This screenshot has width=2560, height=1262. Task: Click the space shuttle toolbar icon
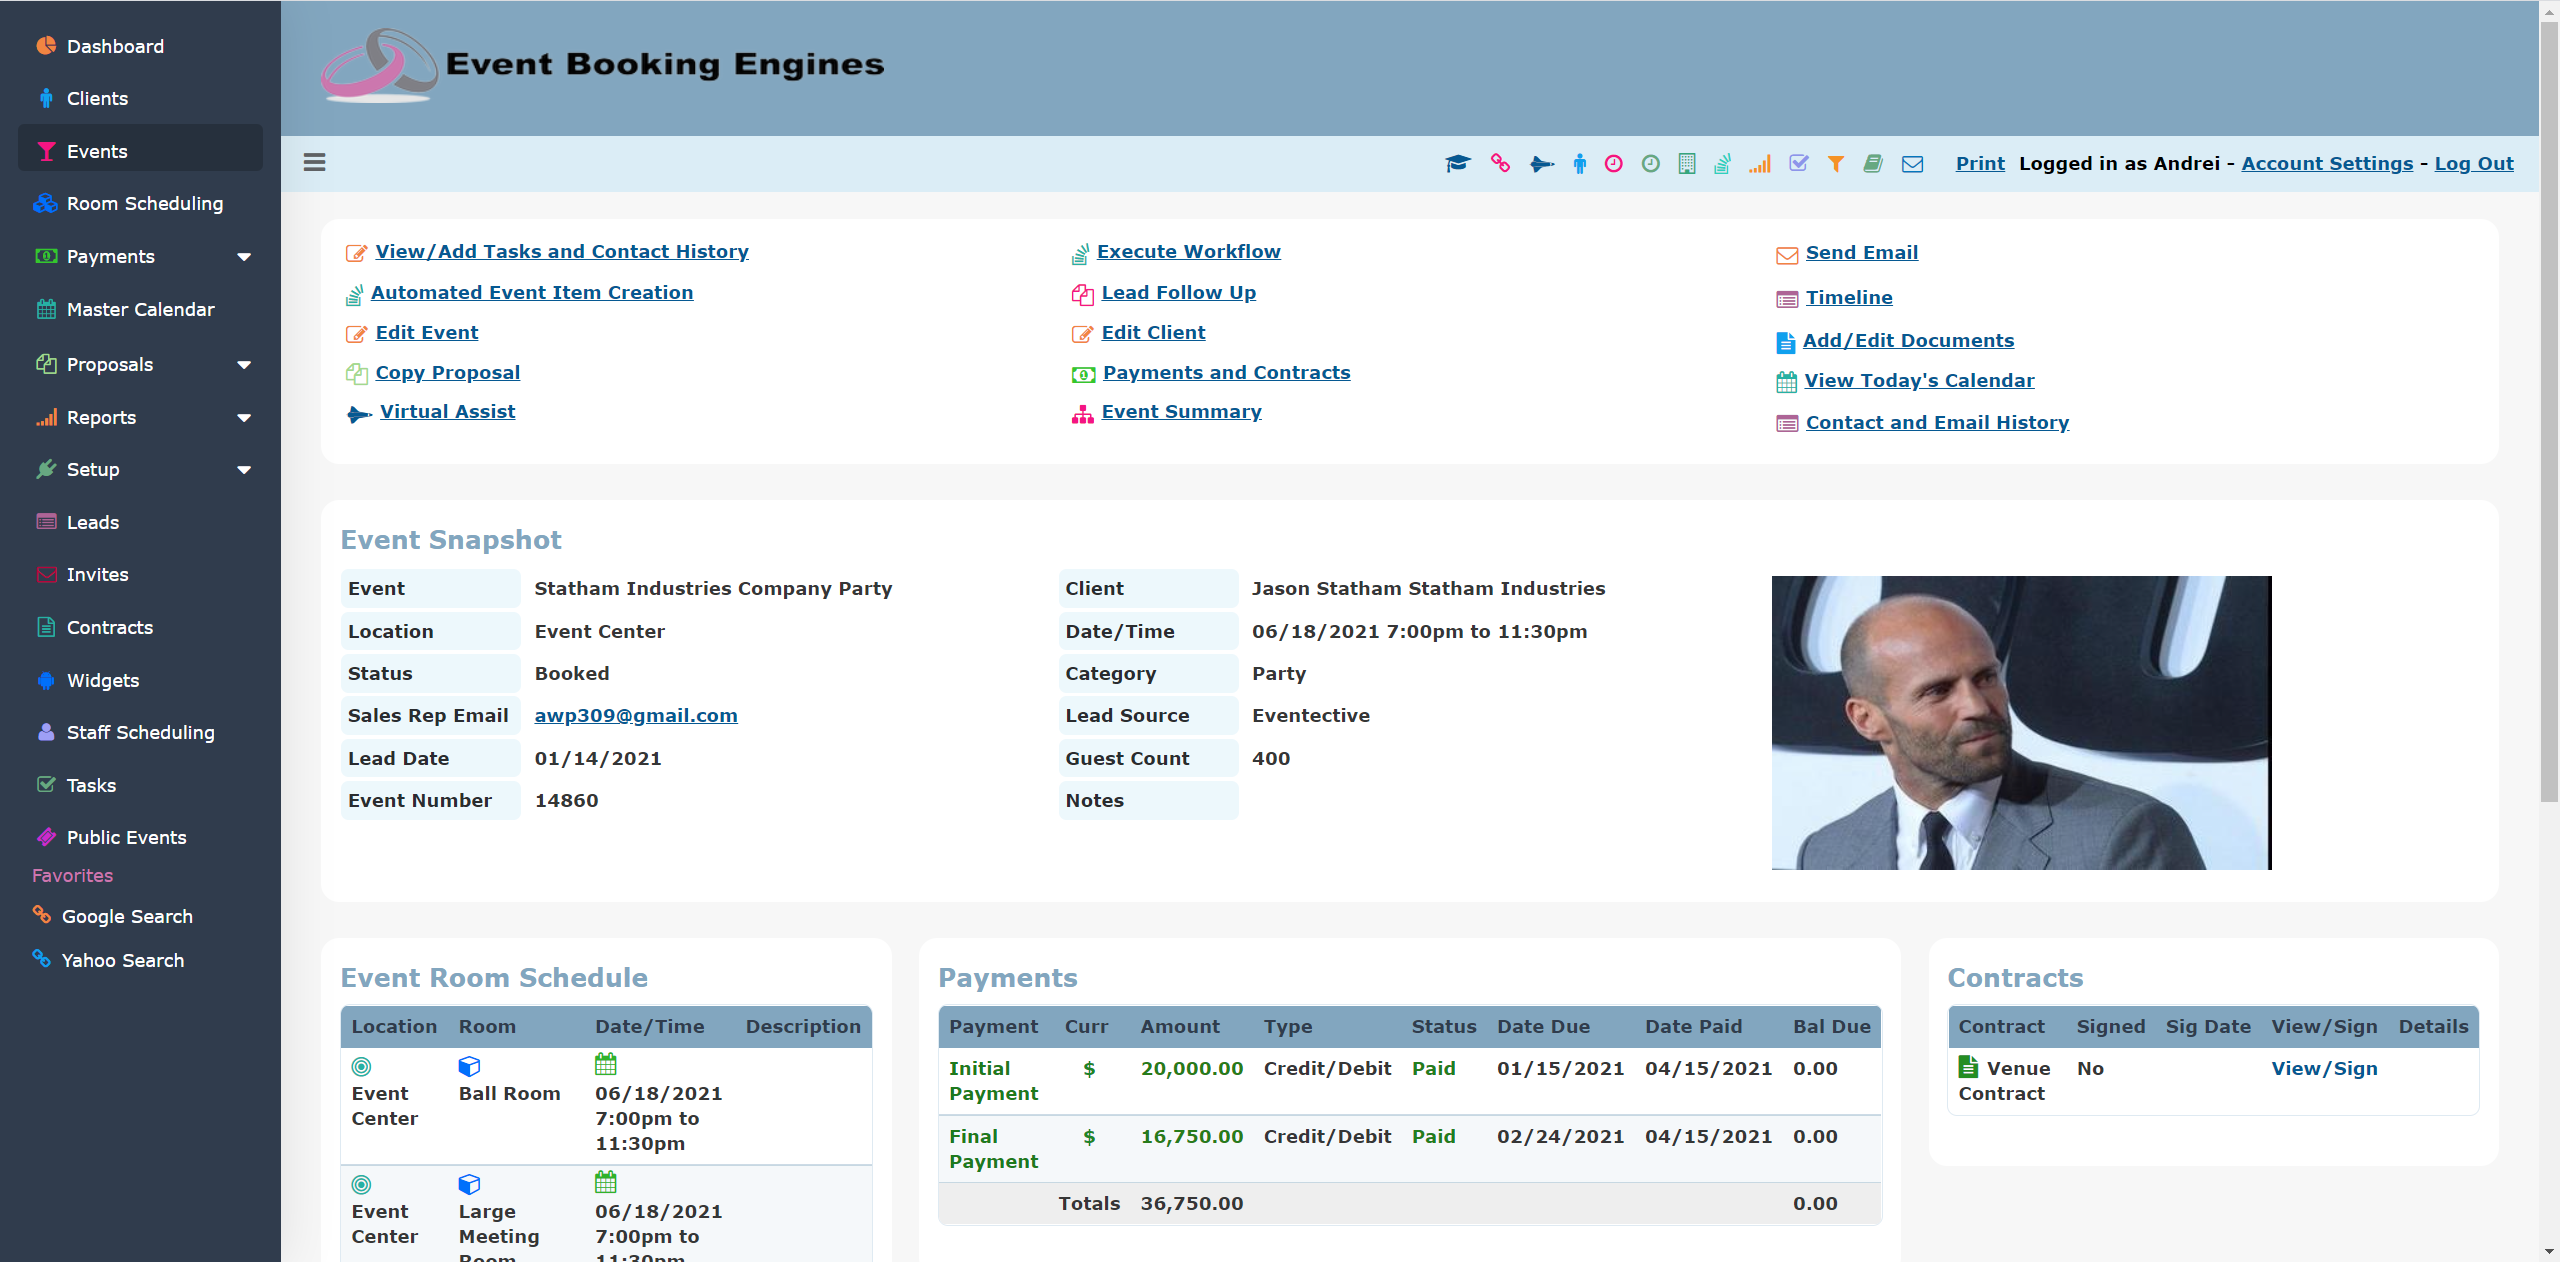1542,164
